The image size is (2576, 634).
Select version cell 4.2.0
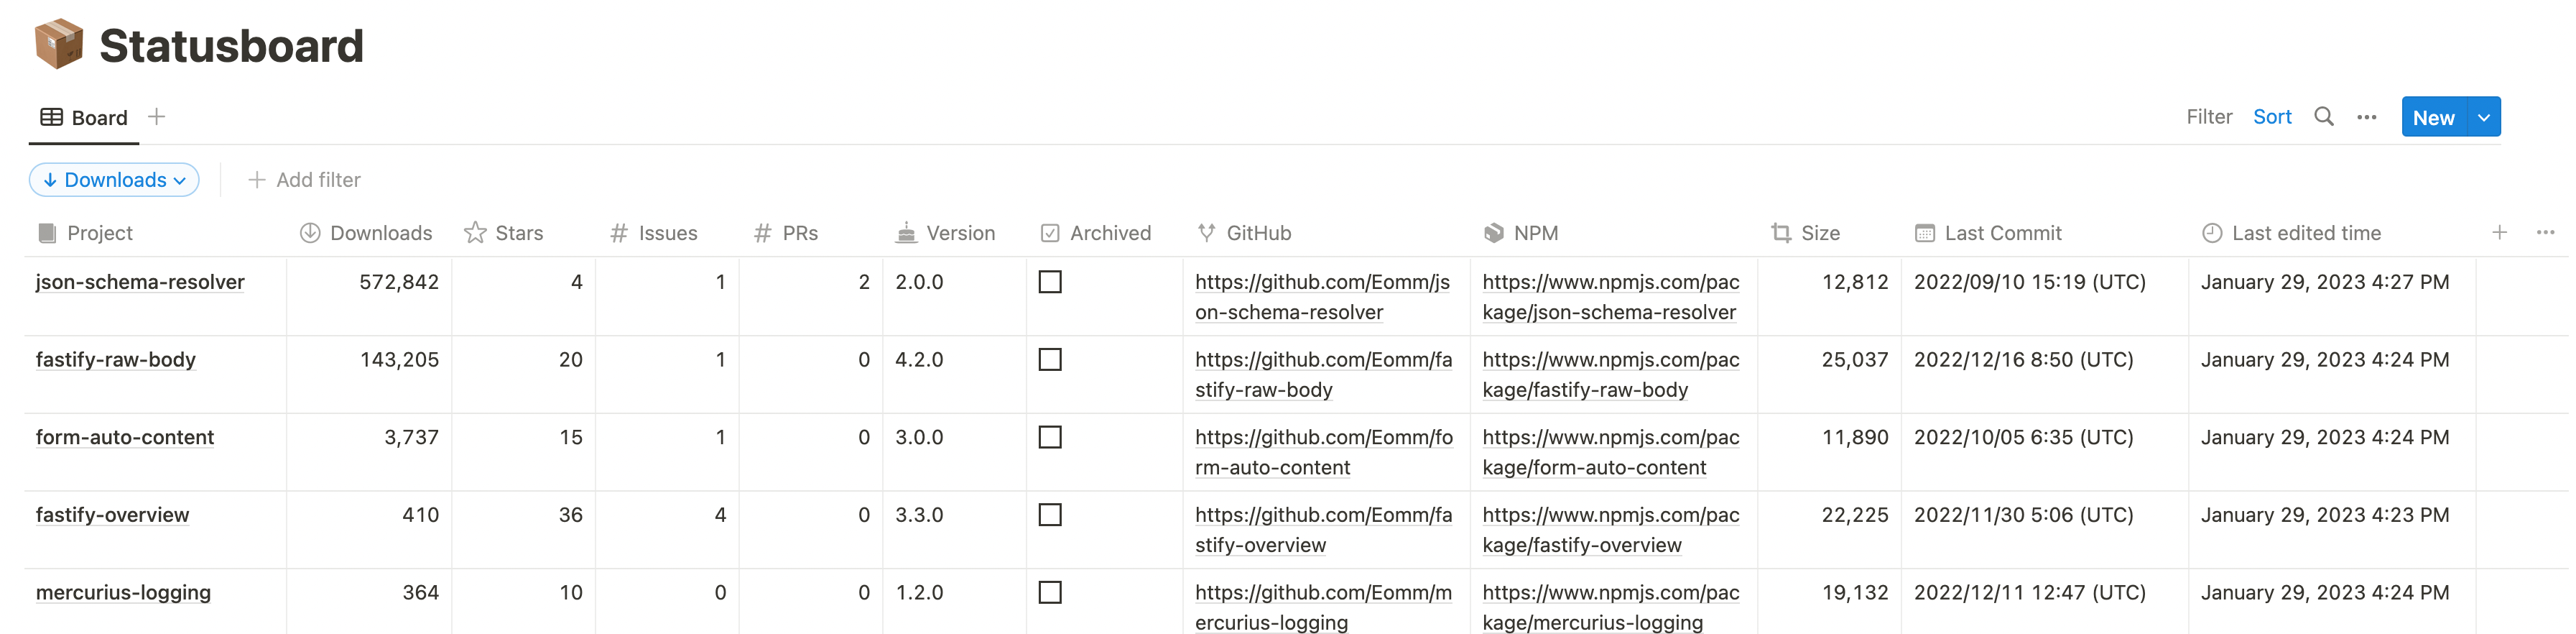click(955, 374)
